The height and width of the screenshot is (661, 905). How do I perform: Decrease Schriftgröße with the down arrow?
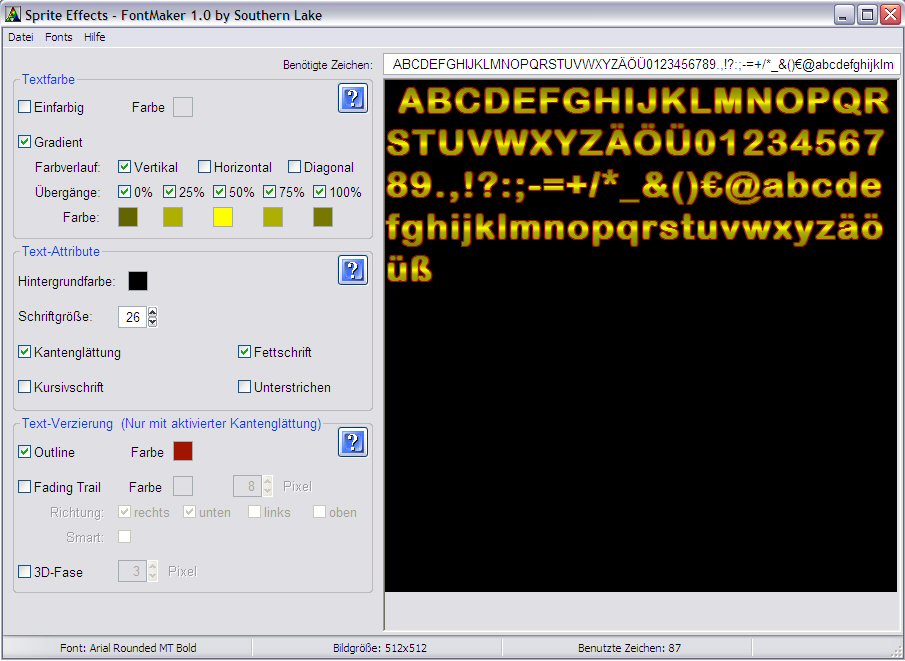coord(152,322)
